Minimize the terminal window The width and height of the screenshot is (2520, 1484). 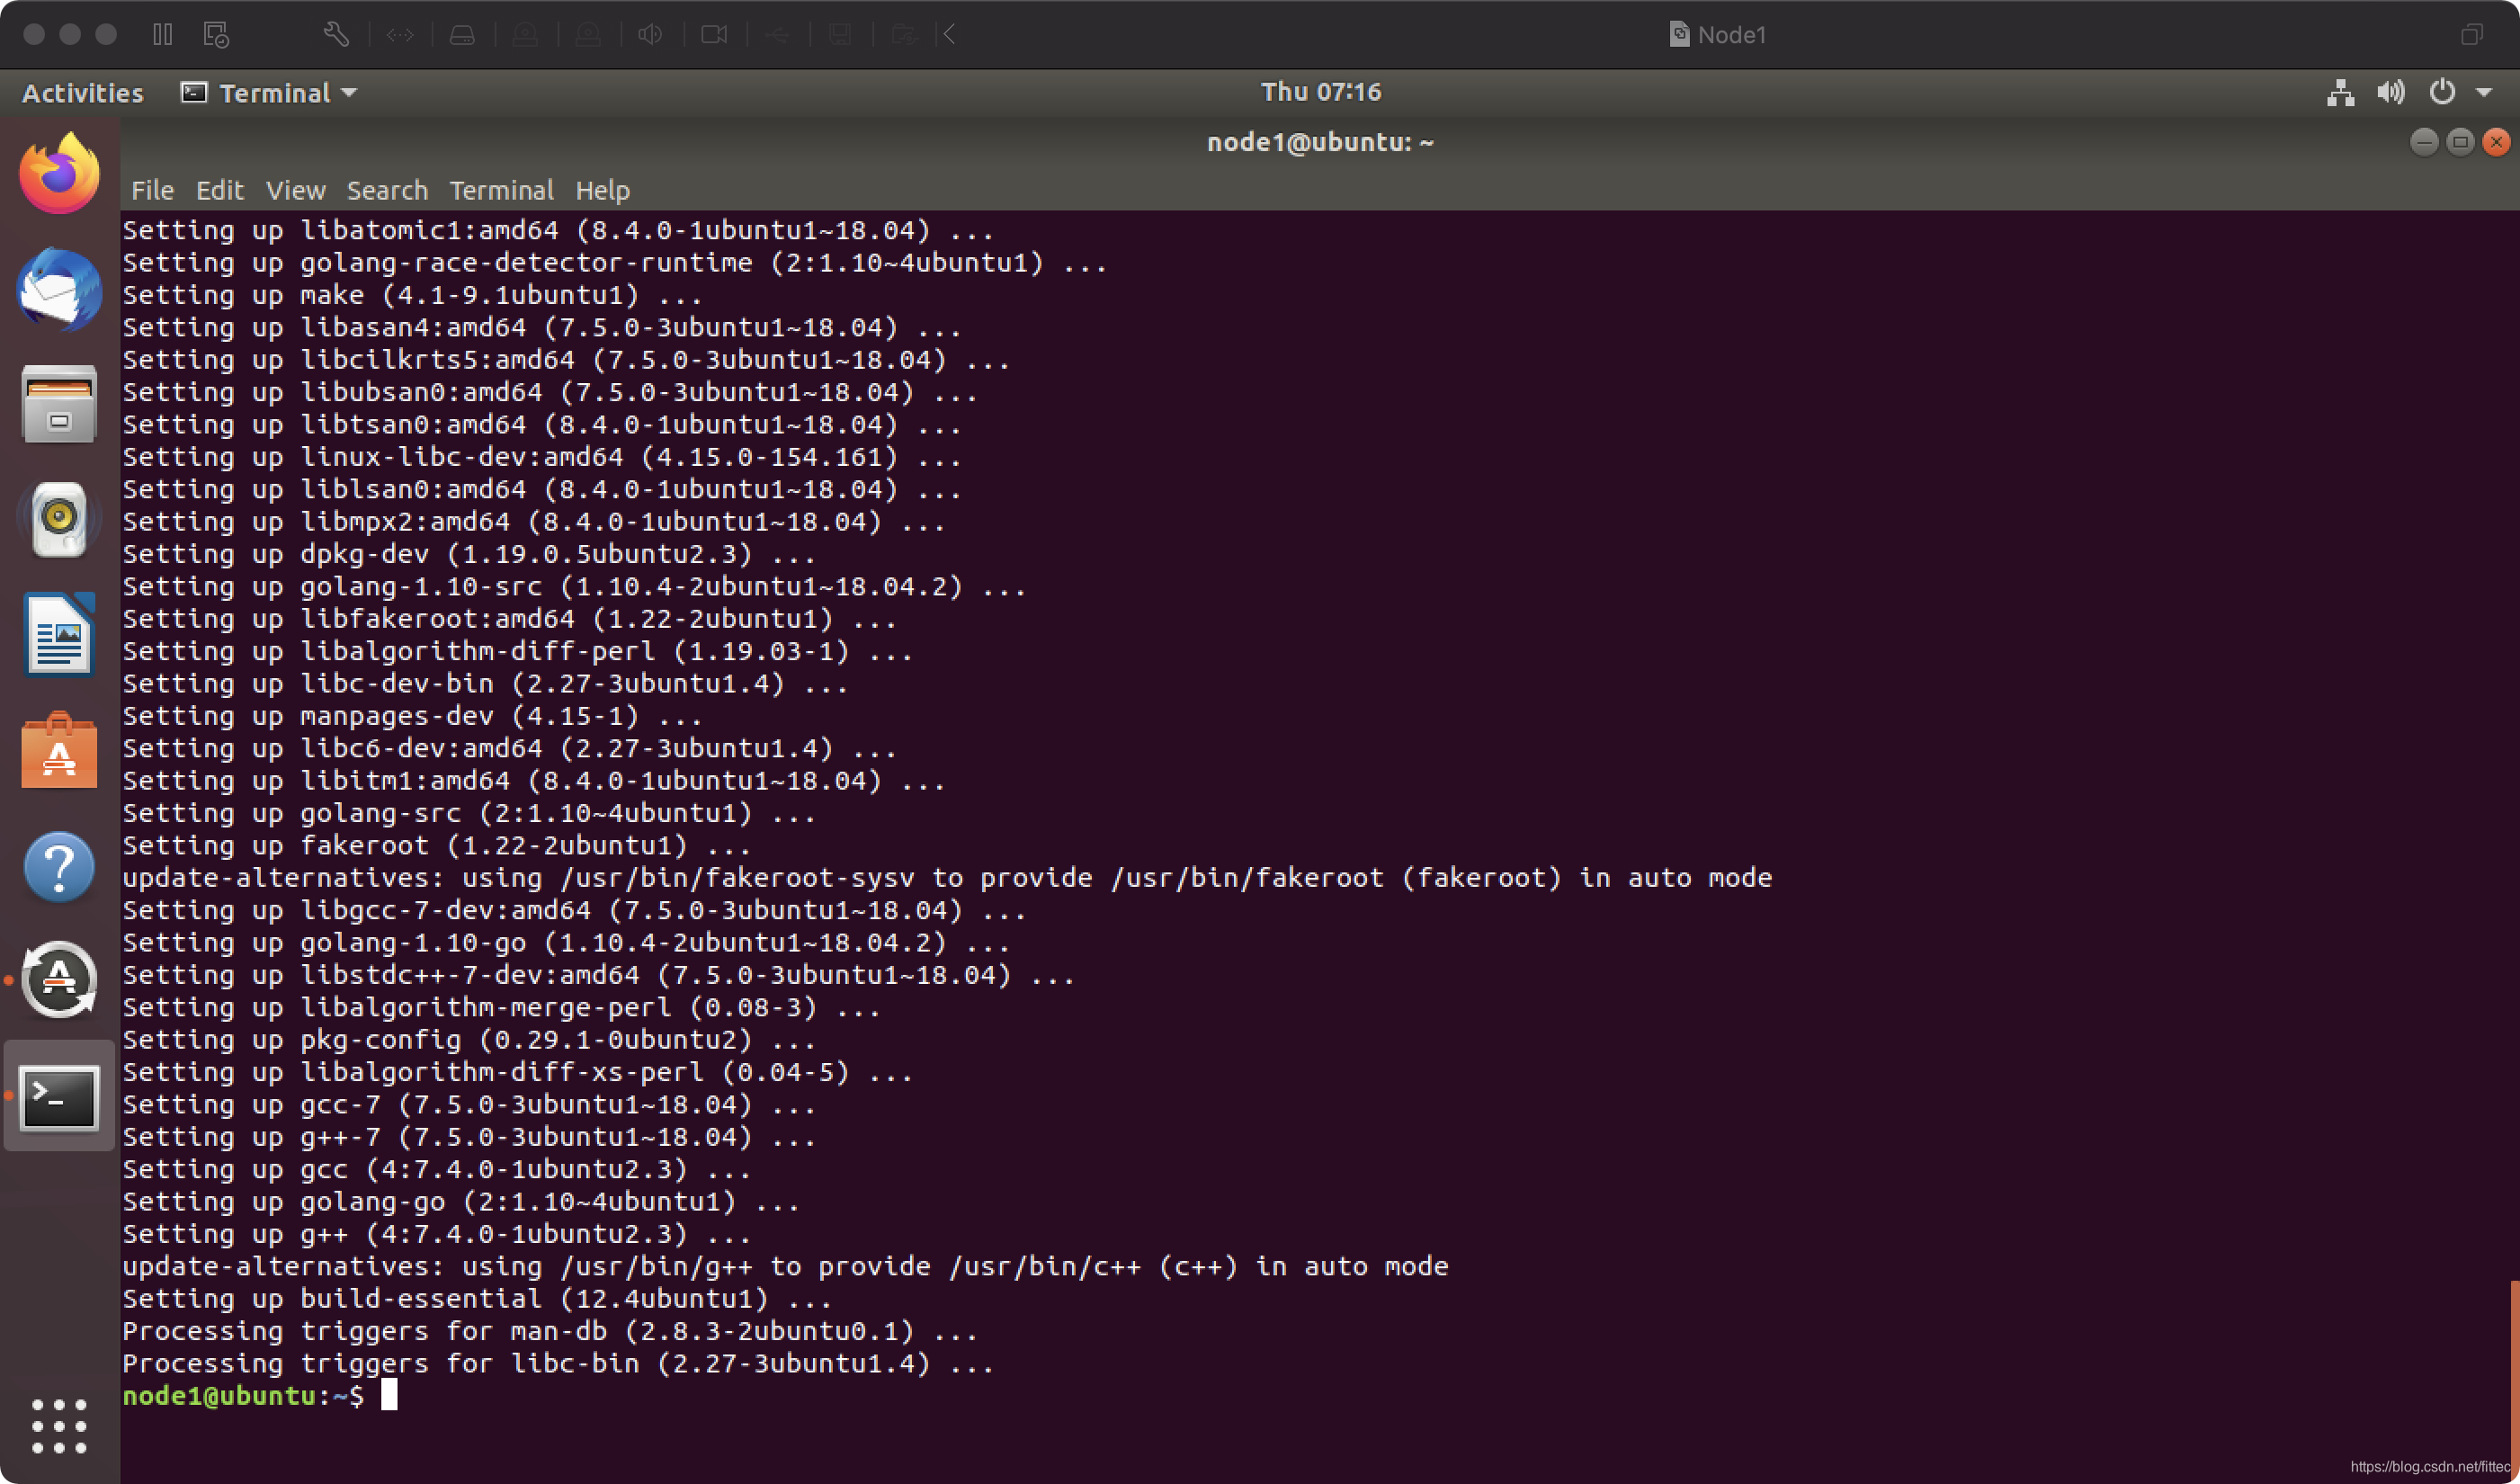2424,142
